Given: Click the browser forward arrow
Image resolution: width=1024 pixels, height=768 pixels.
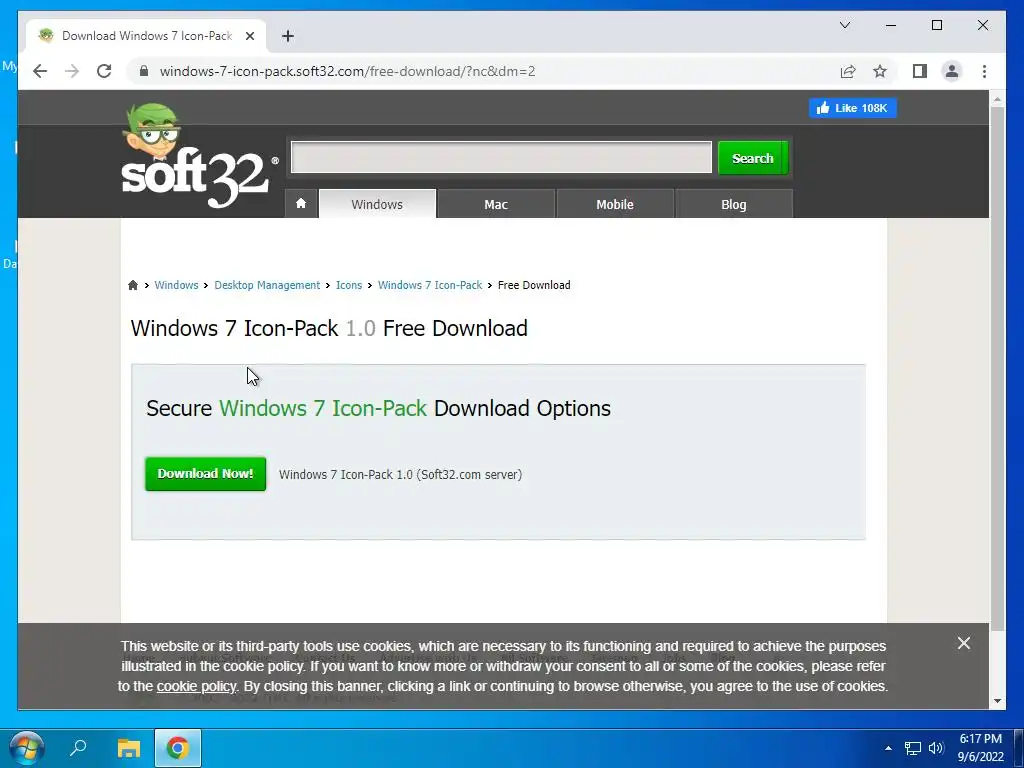Looking at the screenshot, I should (x=72, y=71).
